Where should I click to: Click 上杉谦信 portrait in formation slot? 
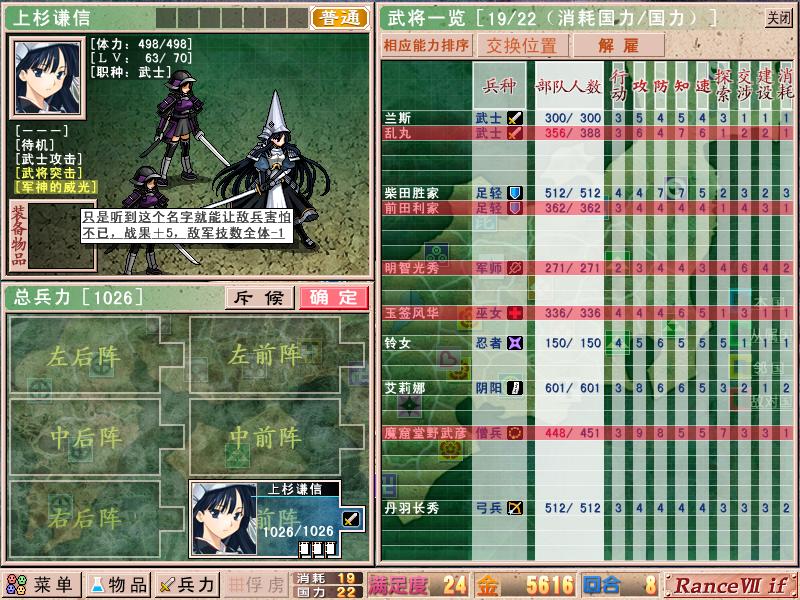point(224,519)
